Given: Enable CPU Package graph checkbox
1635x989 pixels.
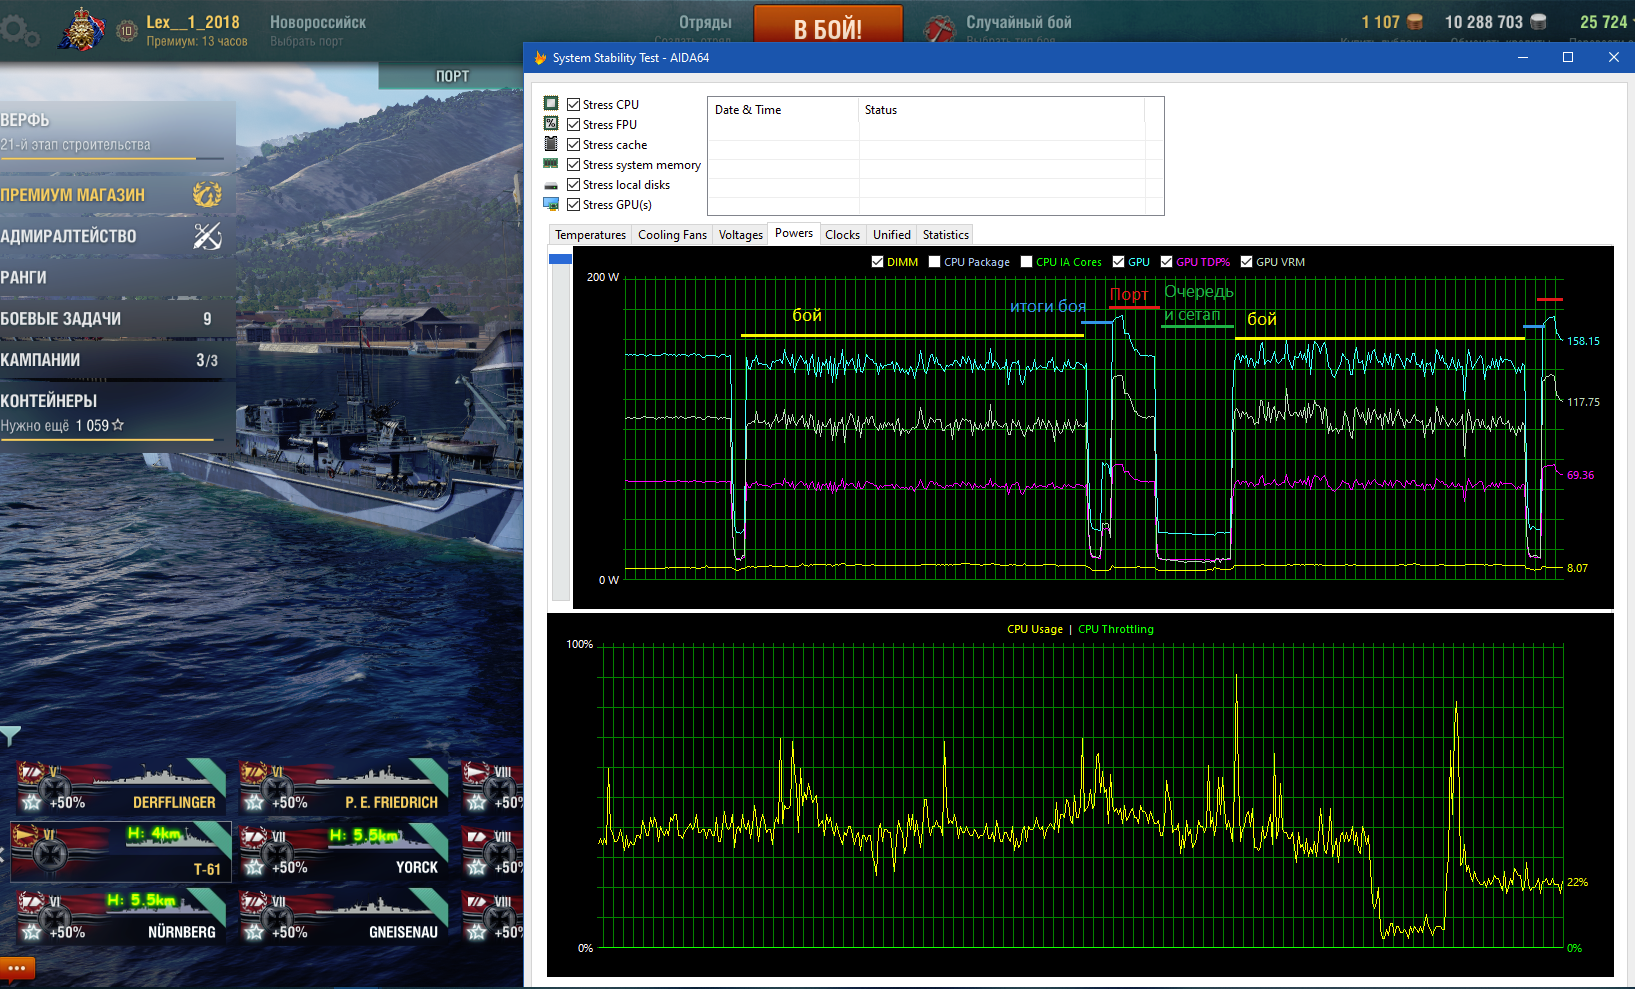Looking at the screenshot, I should [934, 262].
